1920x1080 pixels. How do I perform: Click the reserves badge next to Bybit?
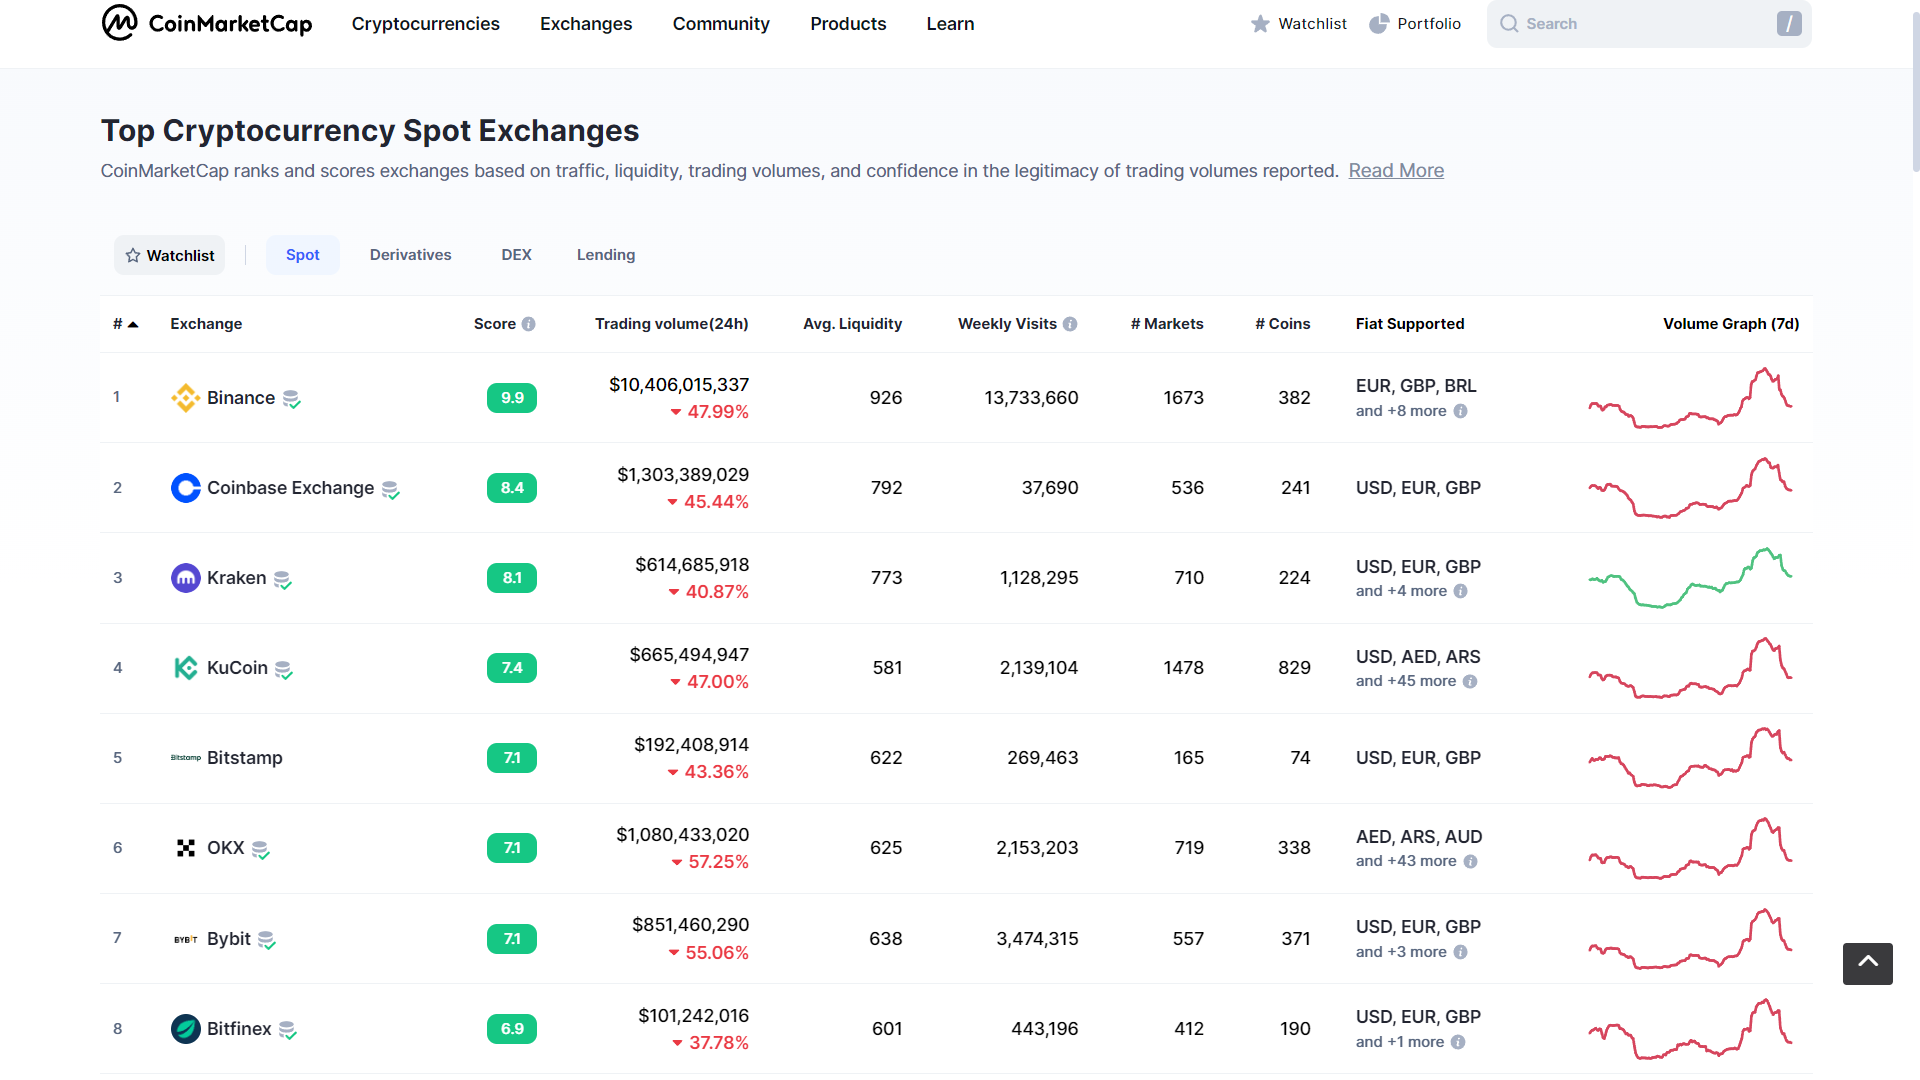(267, 941)
